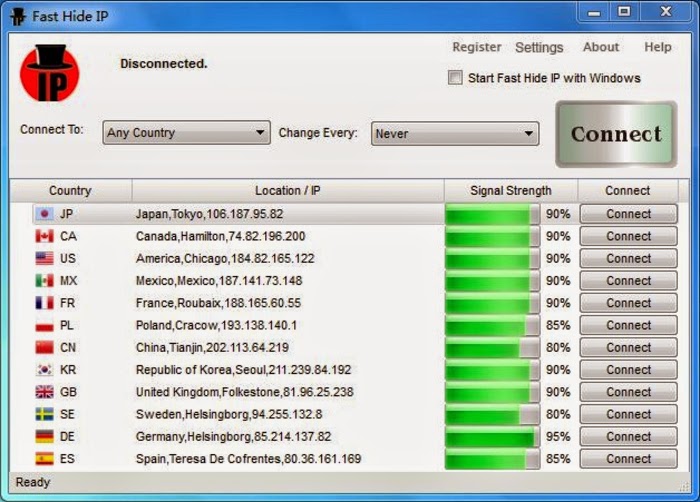Click the large green Connect button
Viewport: 700px width, 502px height.
click(x=616, y=134)
